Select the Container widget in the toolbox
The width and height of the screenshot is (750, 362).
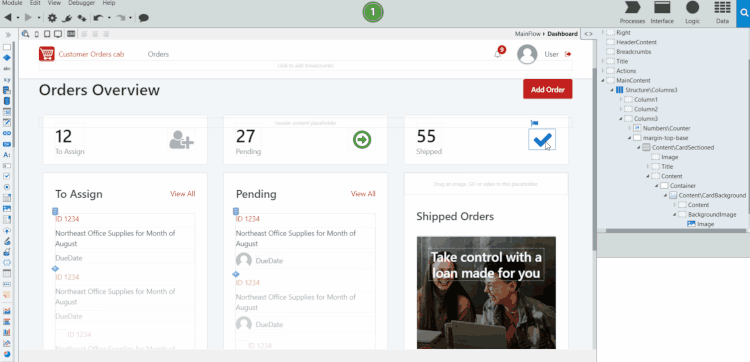pyautogui.click(x=7, y=47)
